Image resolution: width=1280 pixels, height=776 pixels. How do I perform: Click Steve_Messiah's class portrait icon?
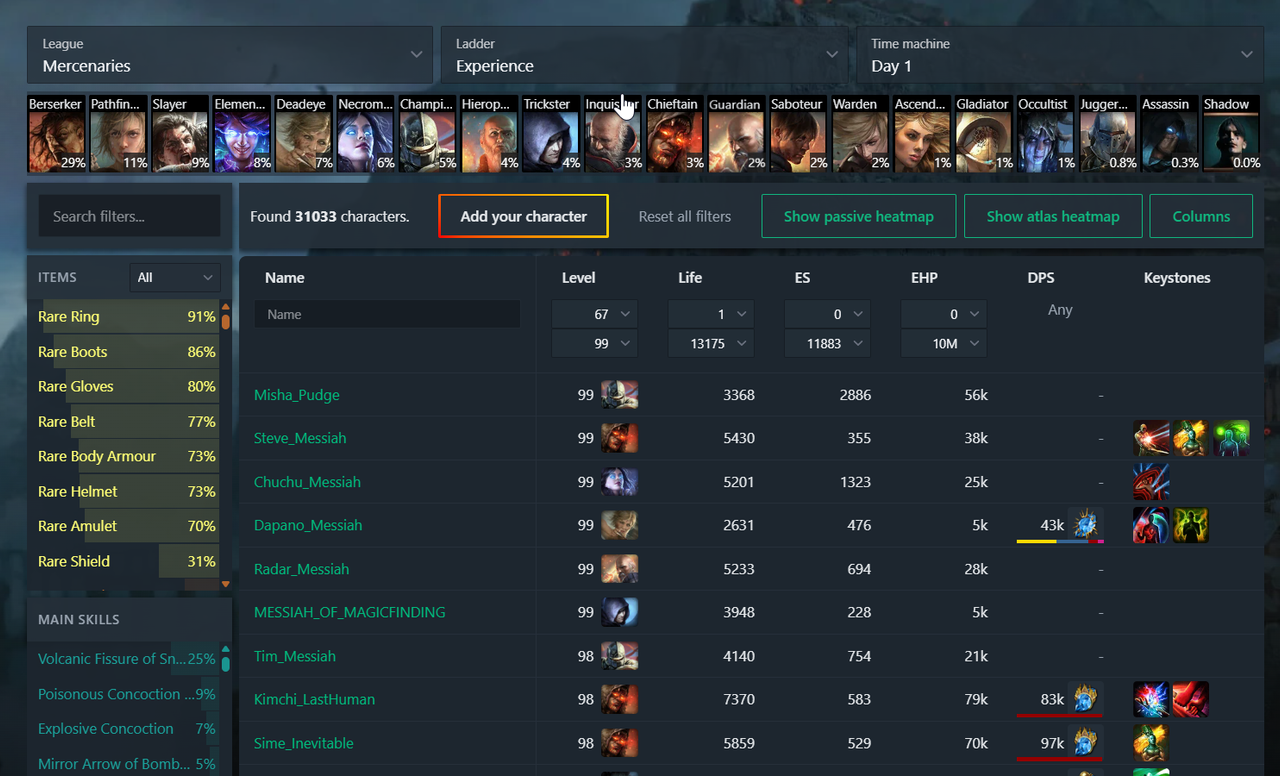pyautogui.click(x=620, y=438)
